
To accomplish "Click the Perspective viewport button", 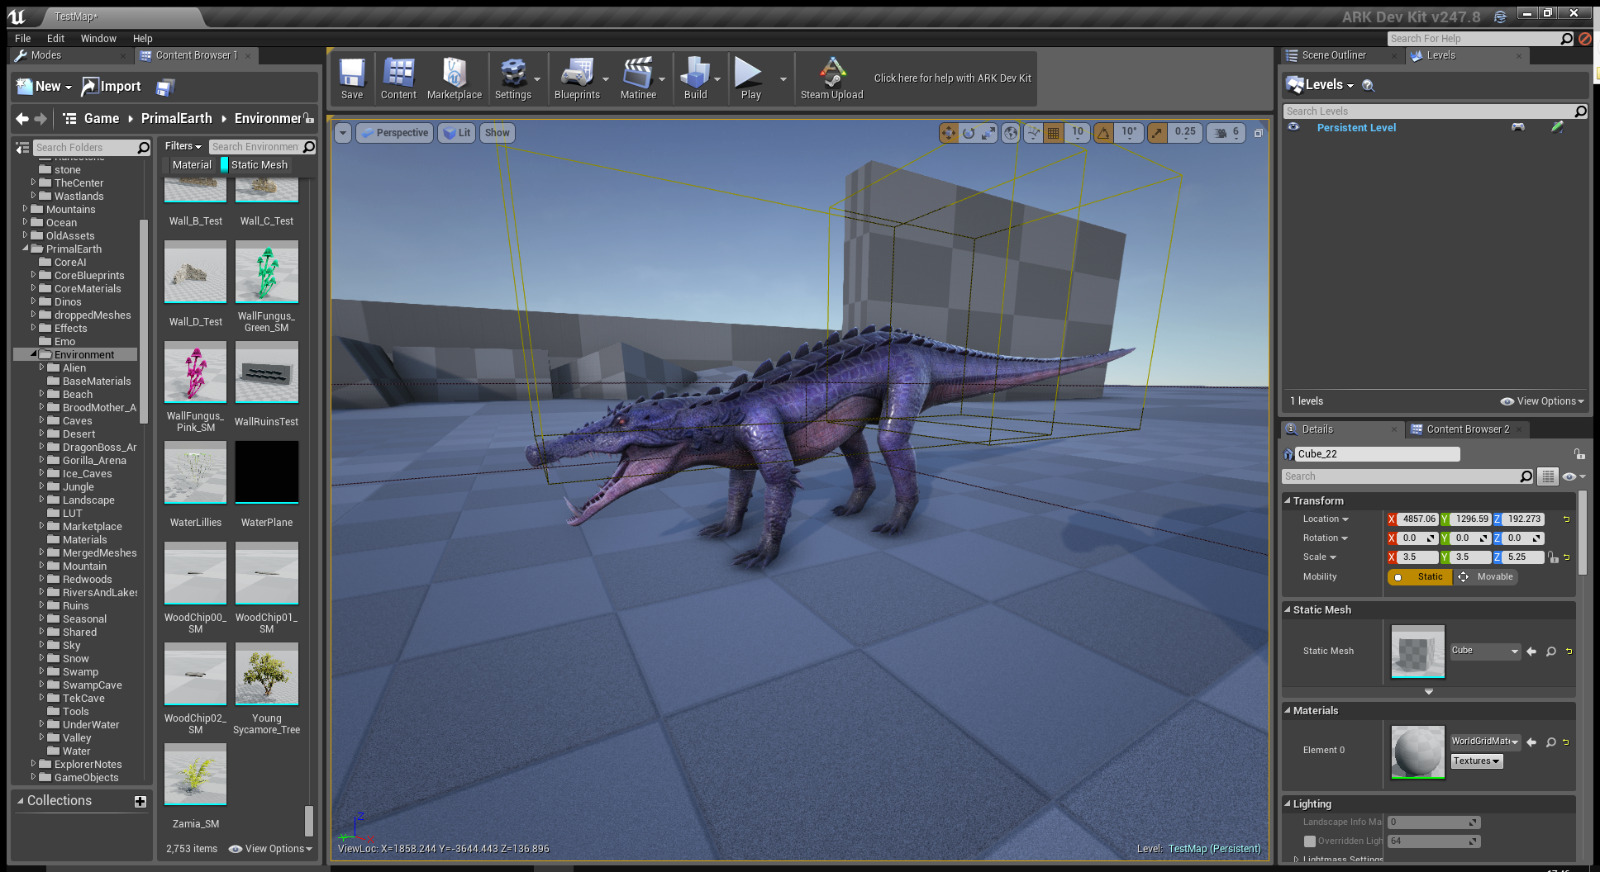I will pos(394,132).
